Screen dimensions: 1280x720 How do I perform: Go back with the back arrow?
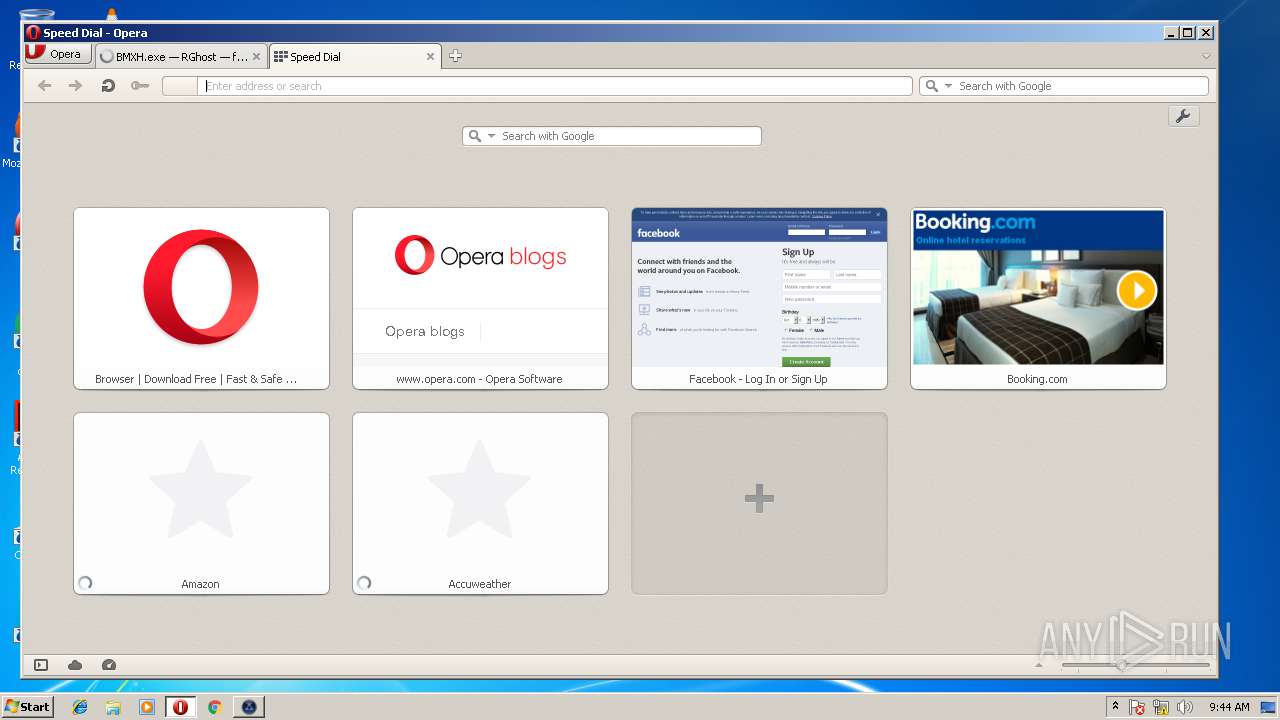(44, 86)
